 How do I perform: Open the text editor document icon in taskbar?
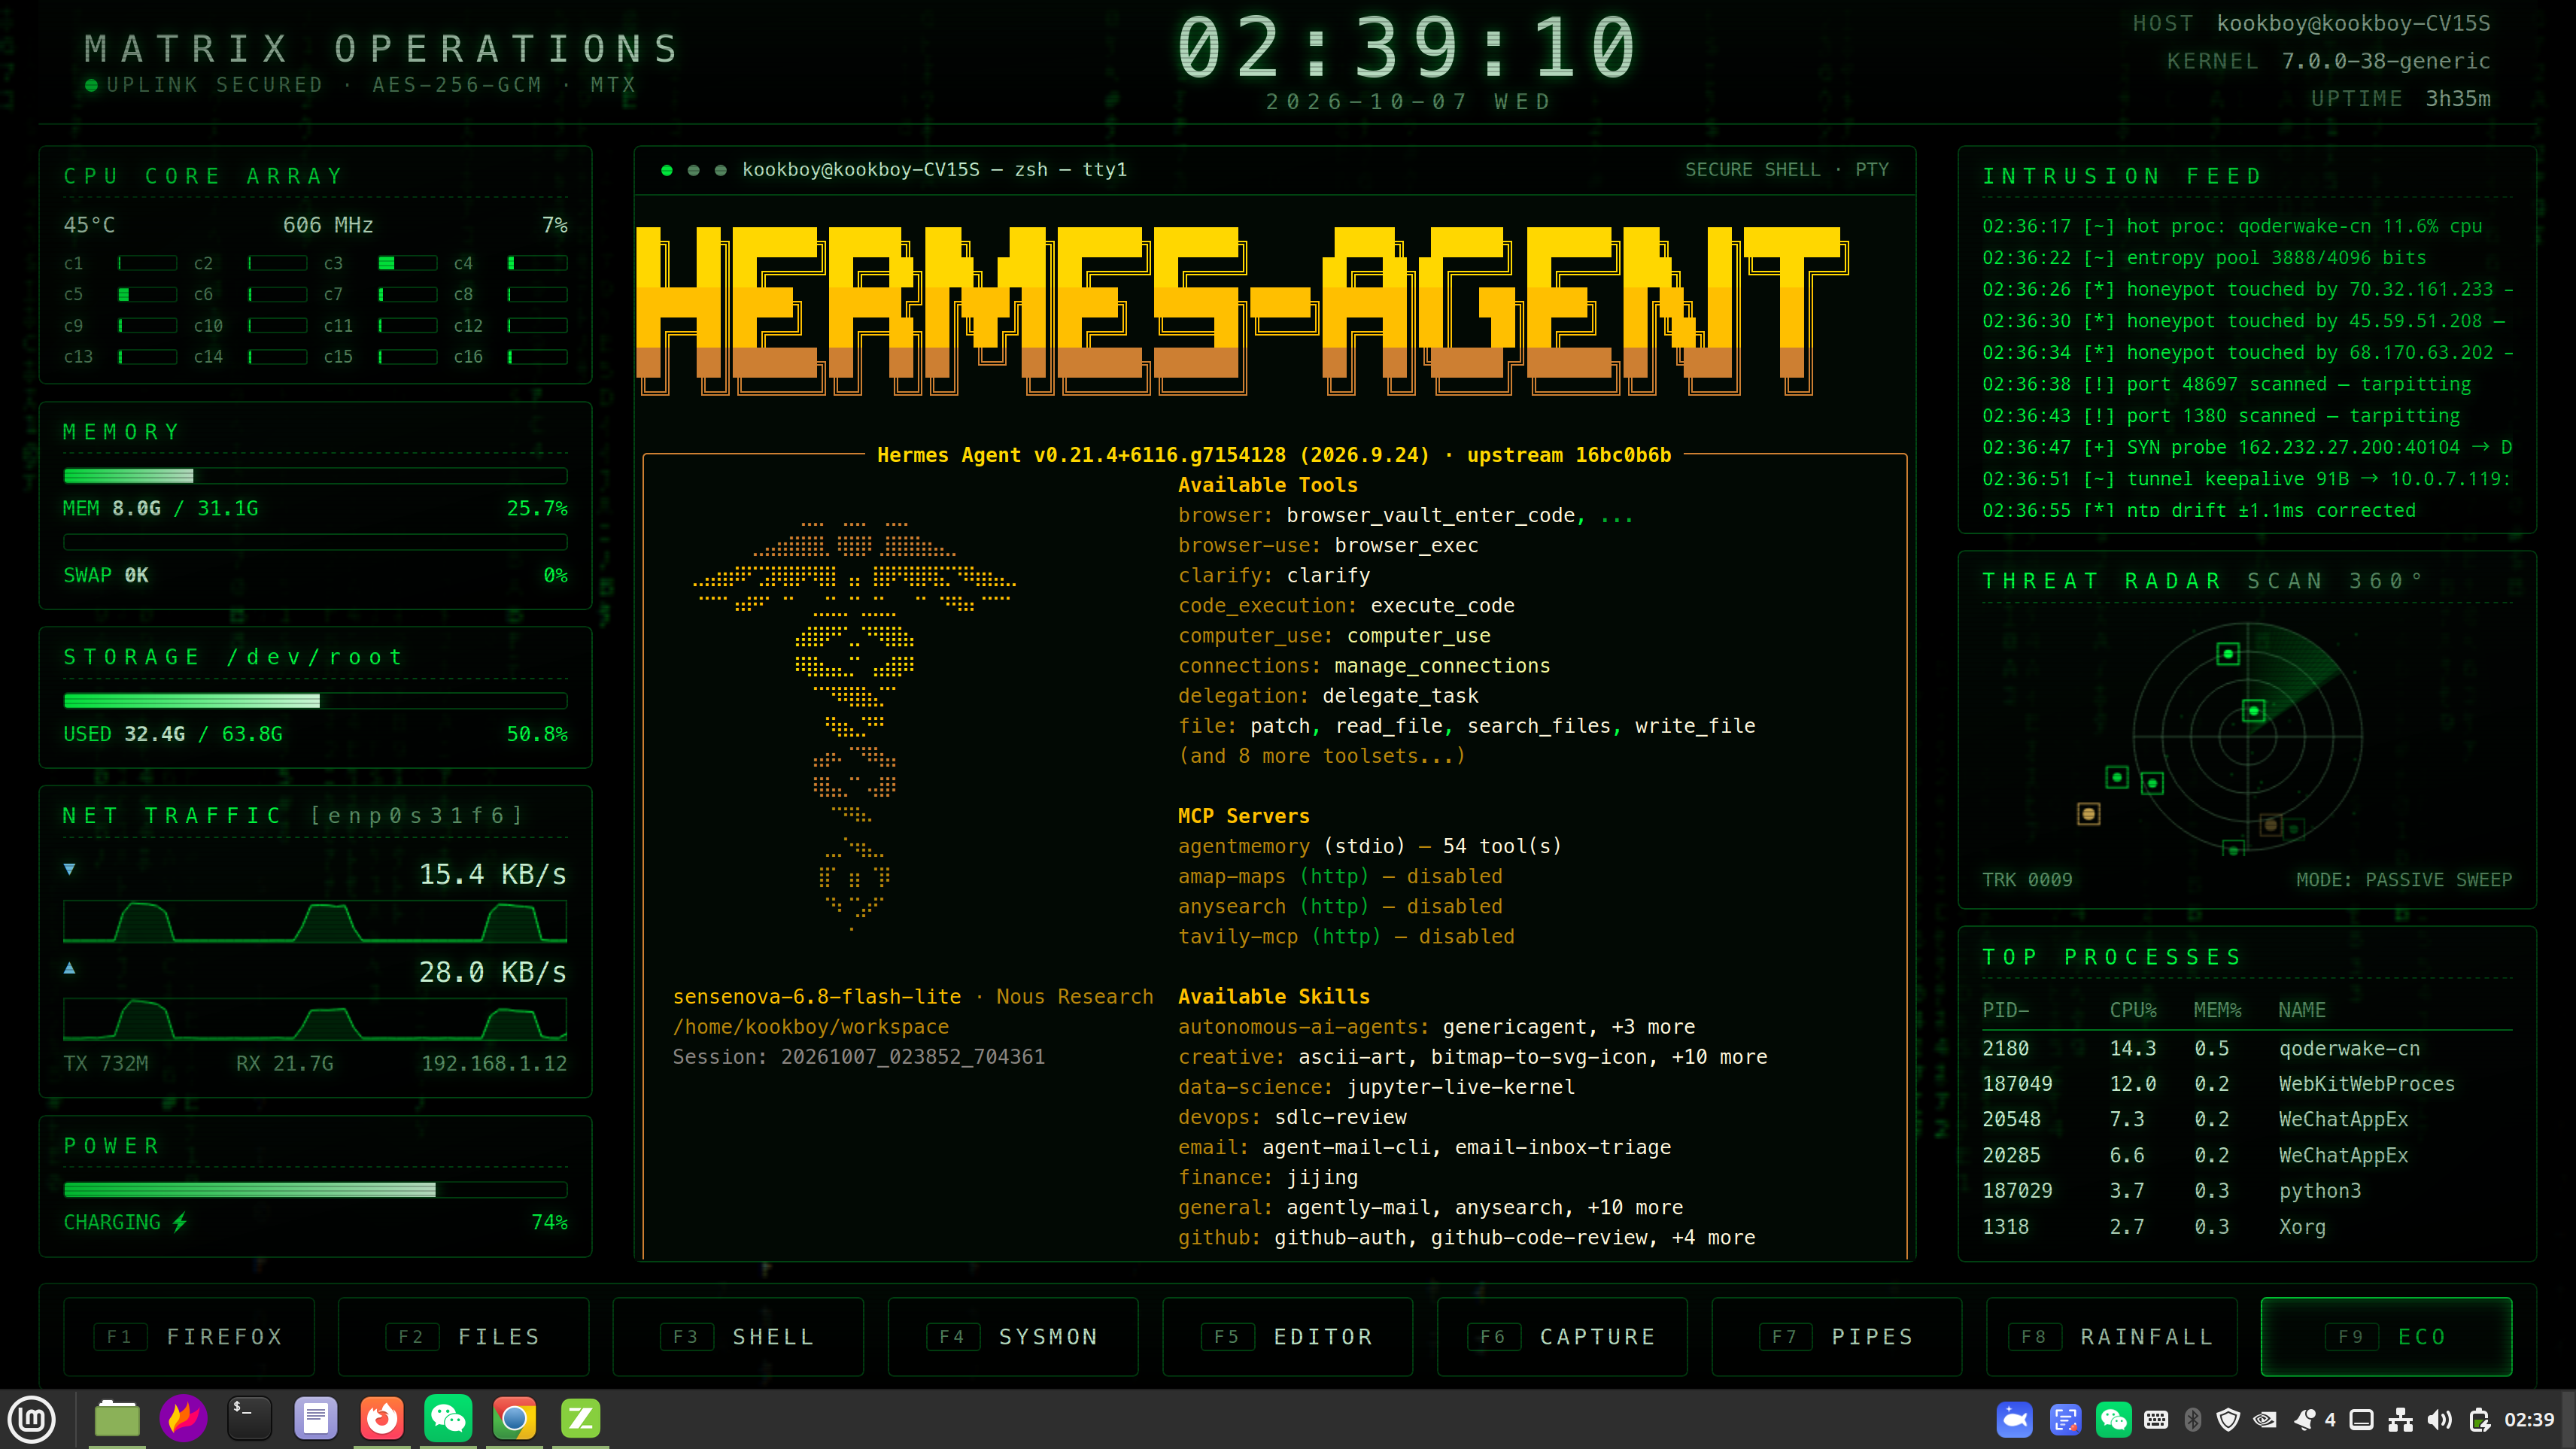point(316,1419)
